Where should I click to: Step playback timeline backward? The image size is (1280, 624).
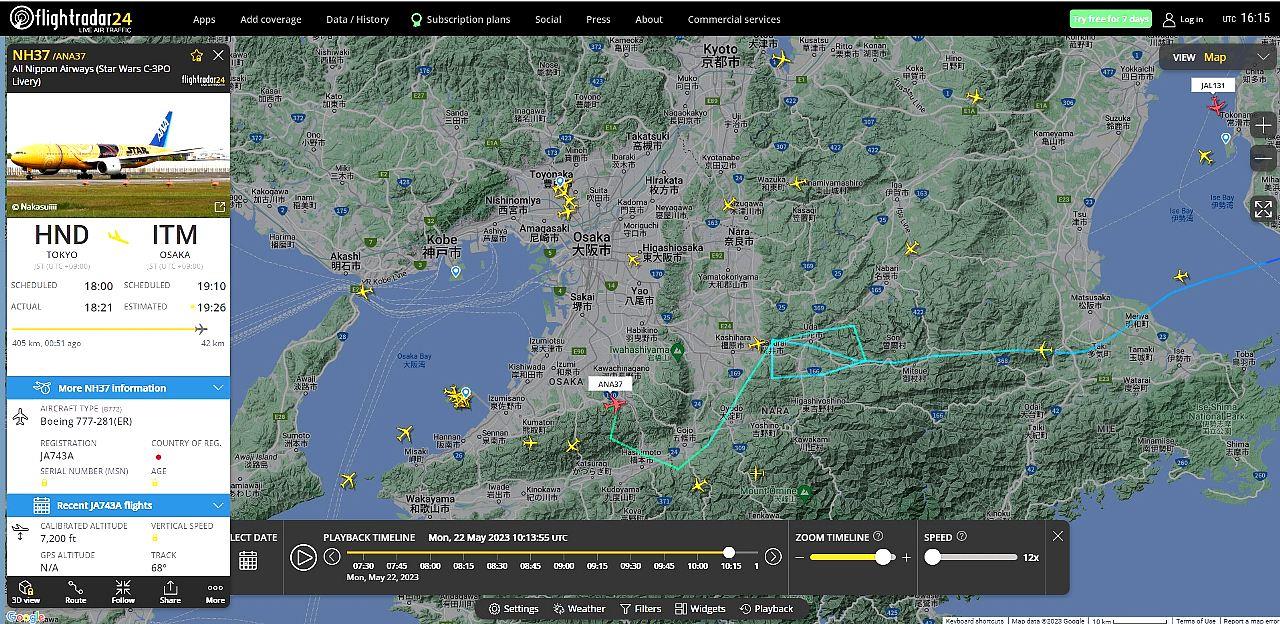click(332, 557)
